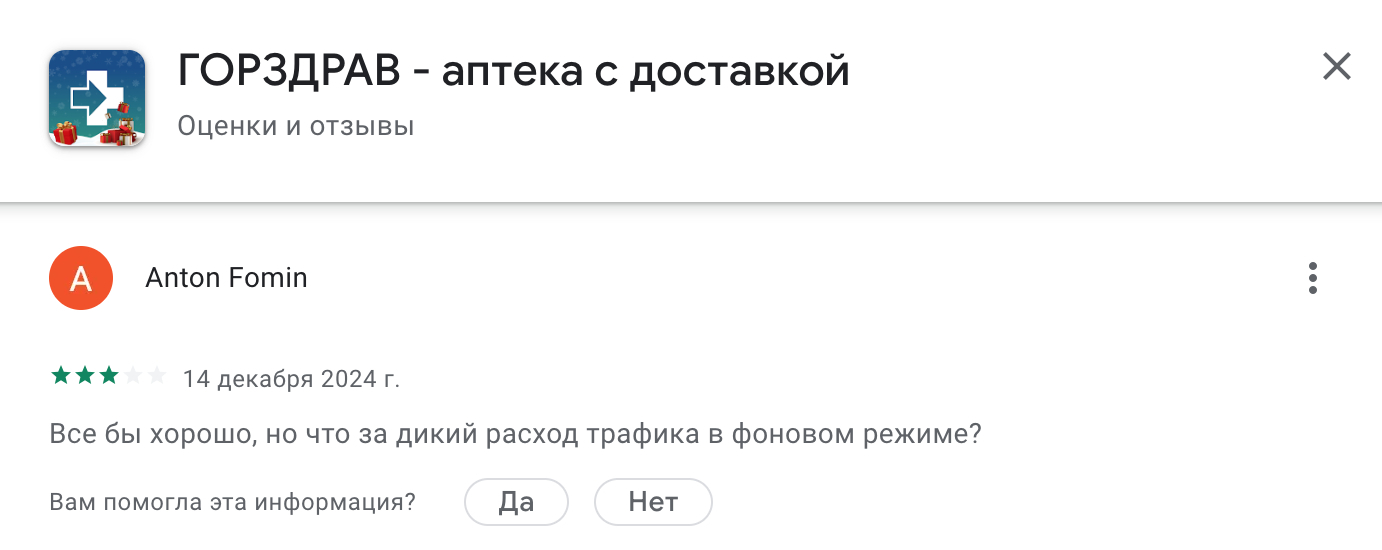
Task: Mark the review helpful with Да
Action: coord(516,502)
